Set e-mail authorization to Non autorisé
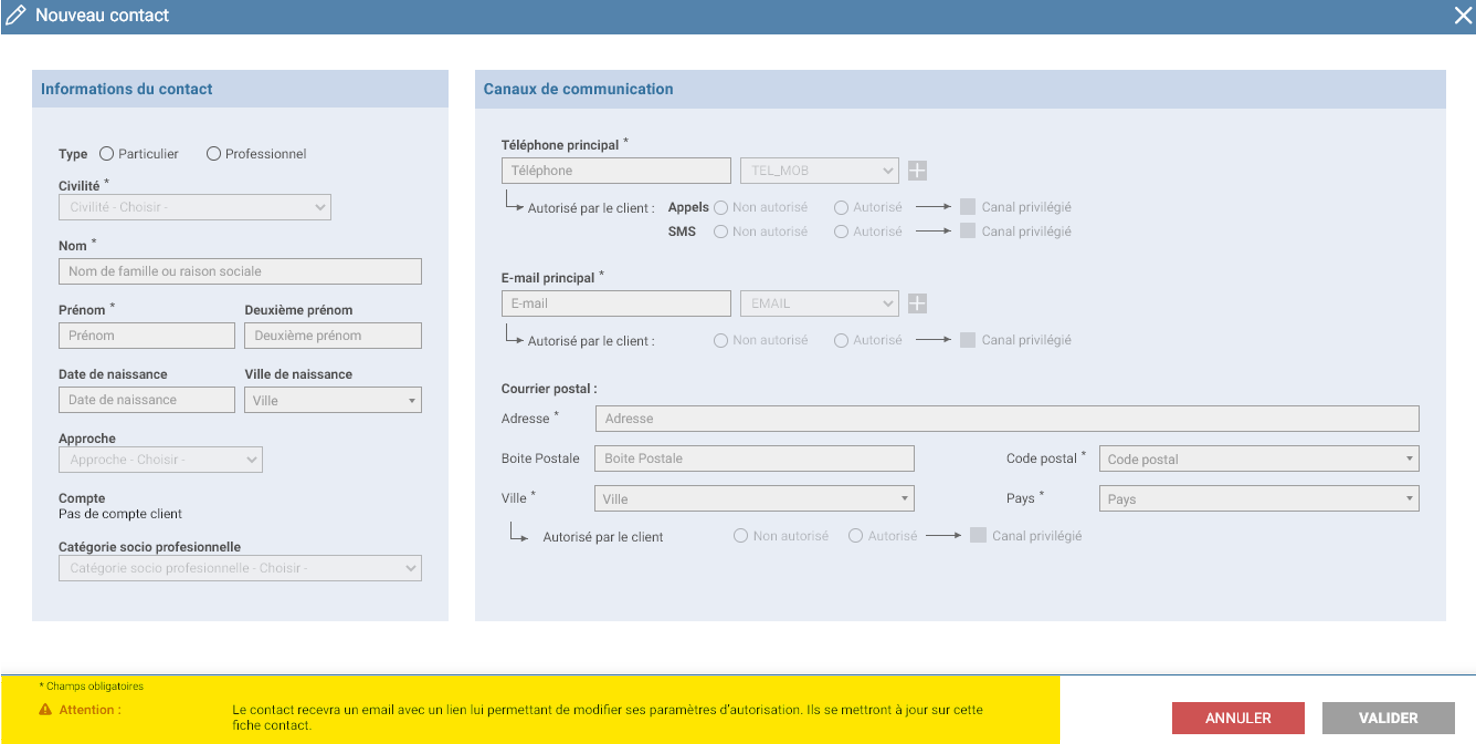 tap(720, 340)
